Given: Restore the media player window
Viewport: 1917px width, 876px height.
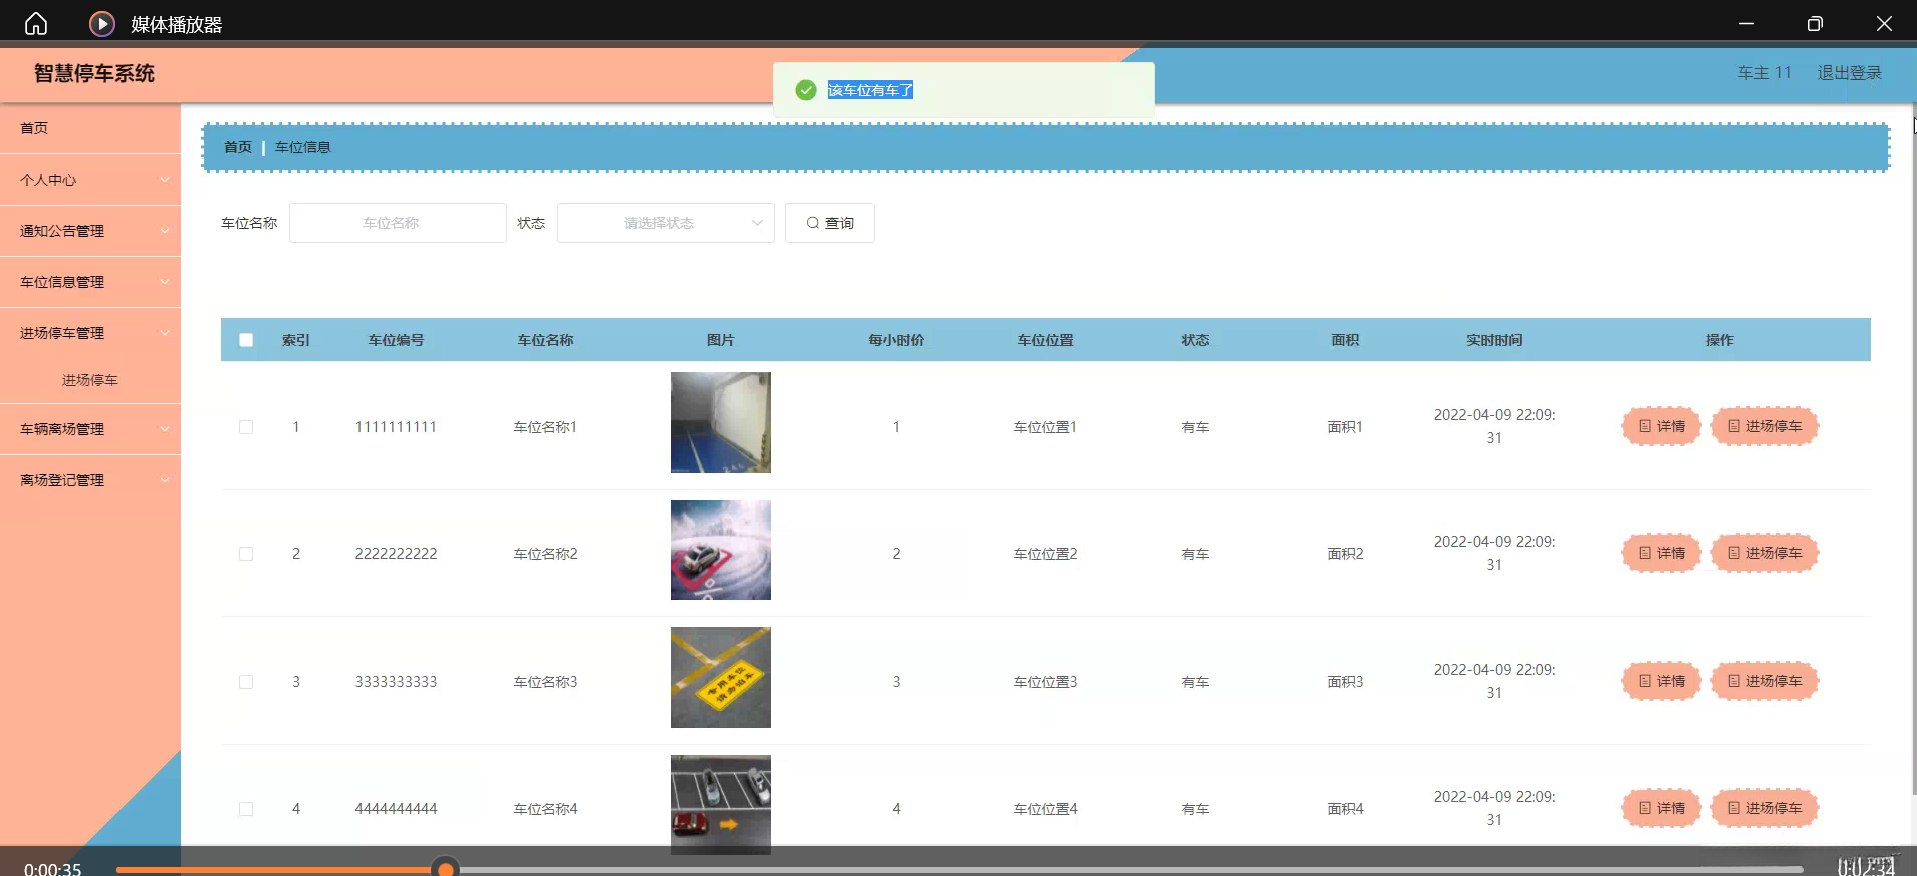Looking at the screenshot, I should [x=1815, y=23].
